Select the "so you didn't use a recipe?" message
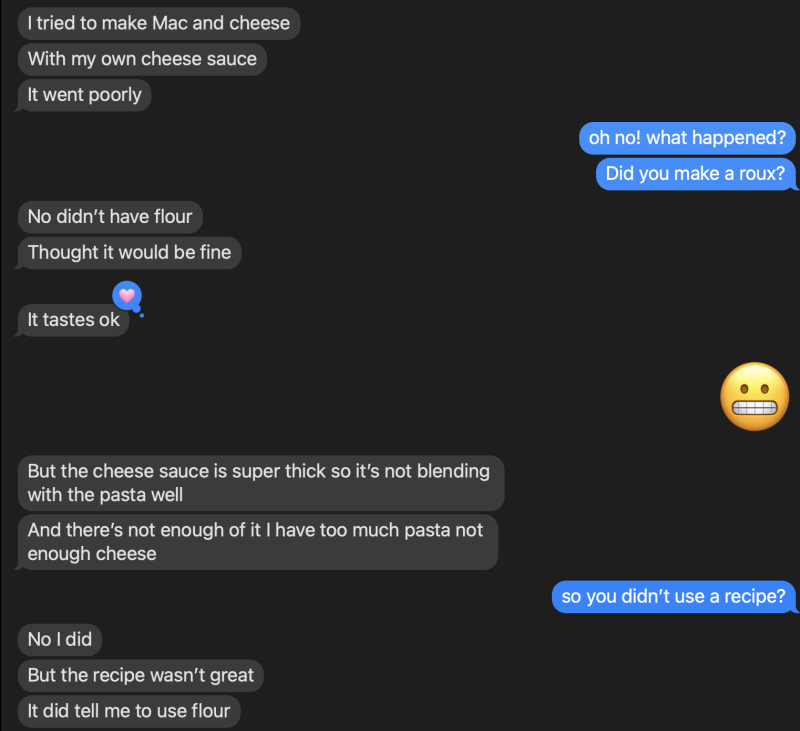 674,597
